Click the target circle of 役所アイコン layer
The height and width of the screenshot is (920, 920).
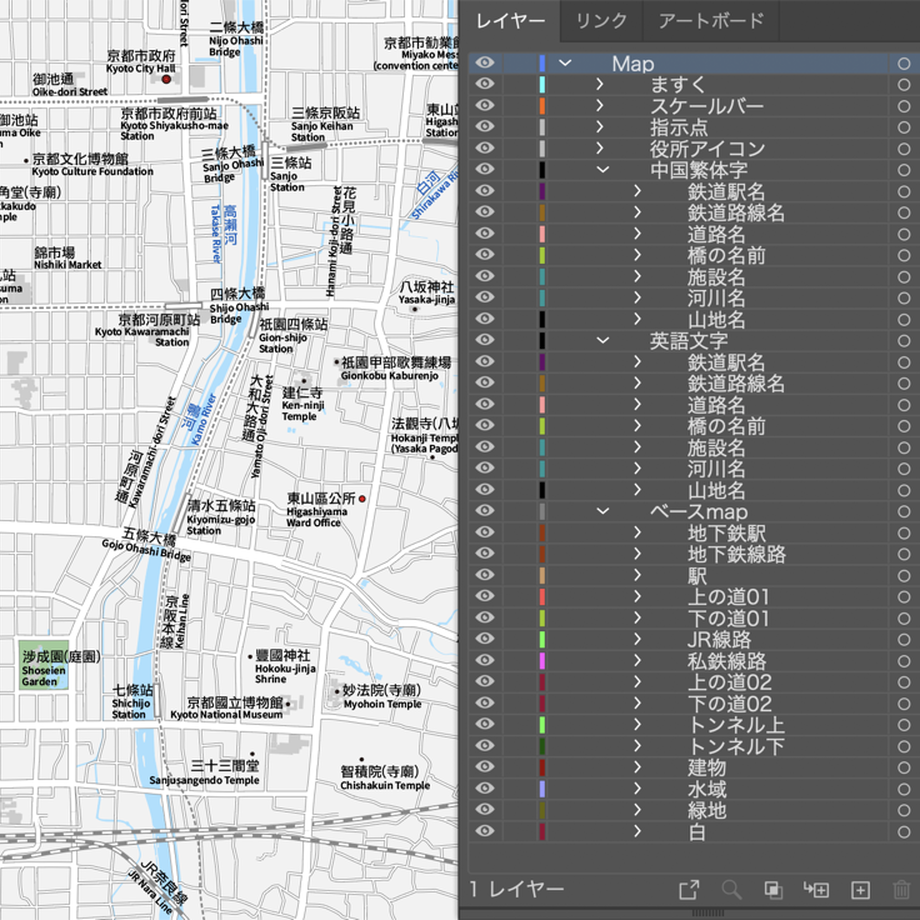pyautogui.click(x=904, y=148)
